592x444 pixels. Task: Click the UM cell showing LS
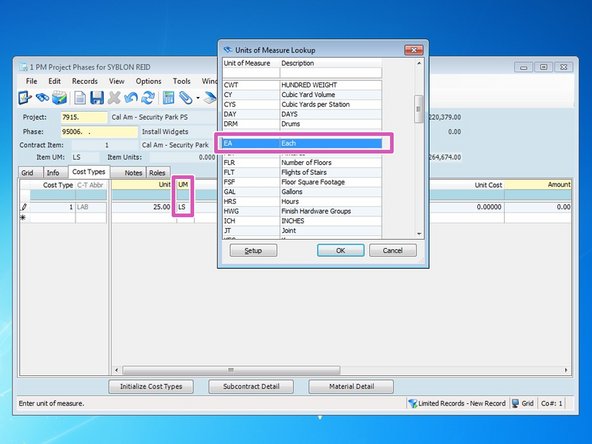point(185,207)
